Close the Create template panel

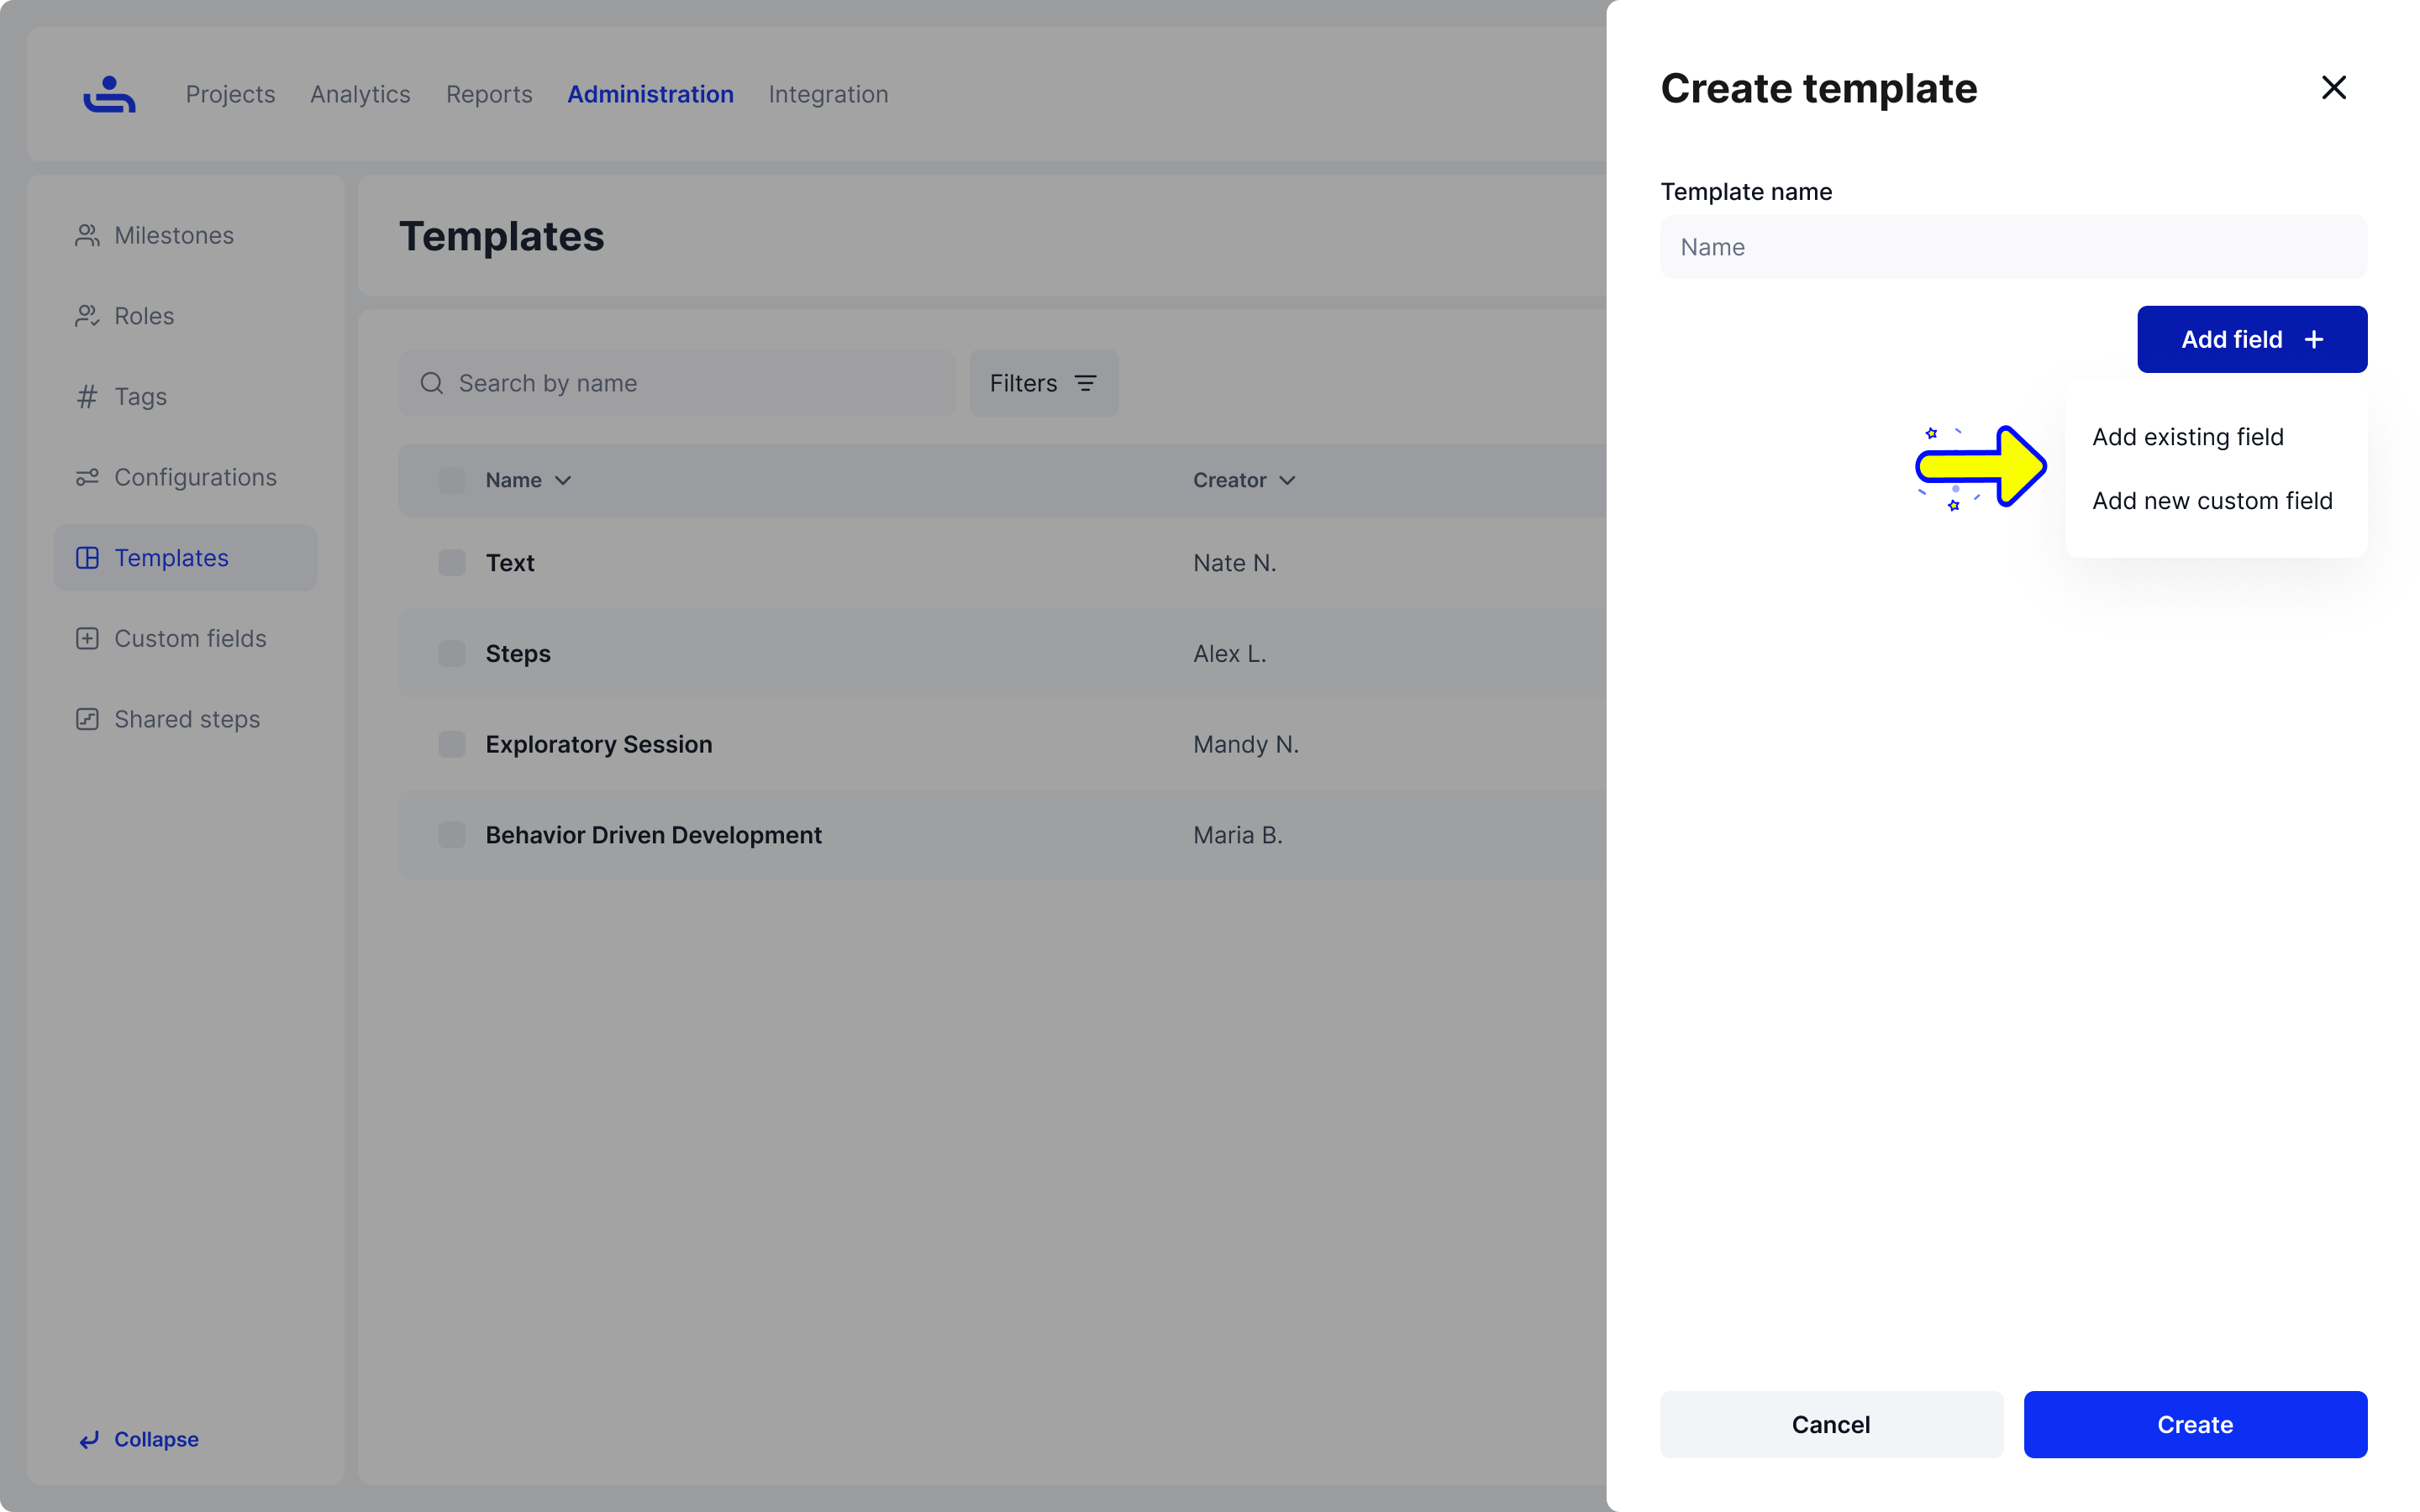pyautogui.click(x=2333, y=88)
